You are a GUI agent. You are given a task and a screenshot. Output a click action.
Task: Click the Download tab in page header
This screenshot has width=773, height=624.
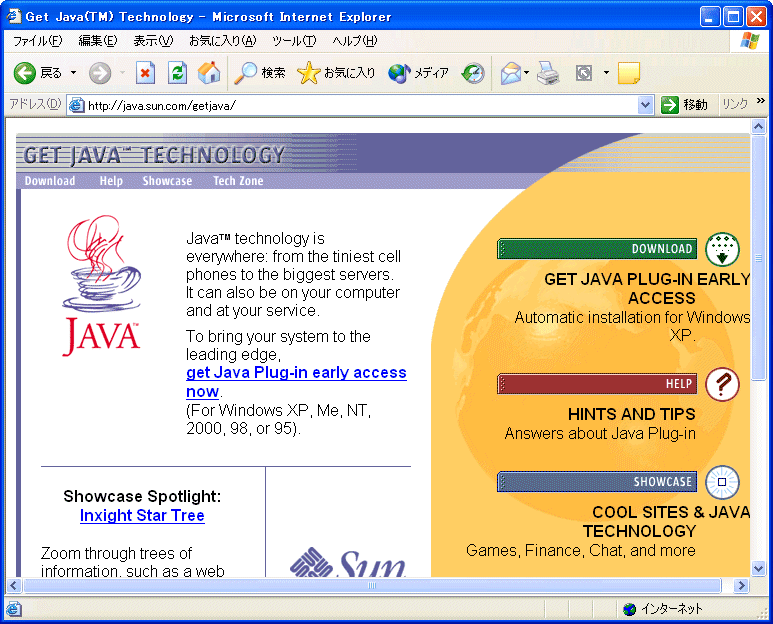[x=50, y=181]
